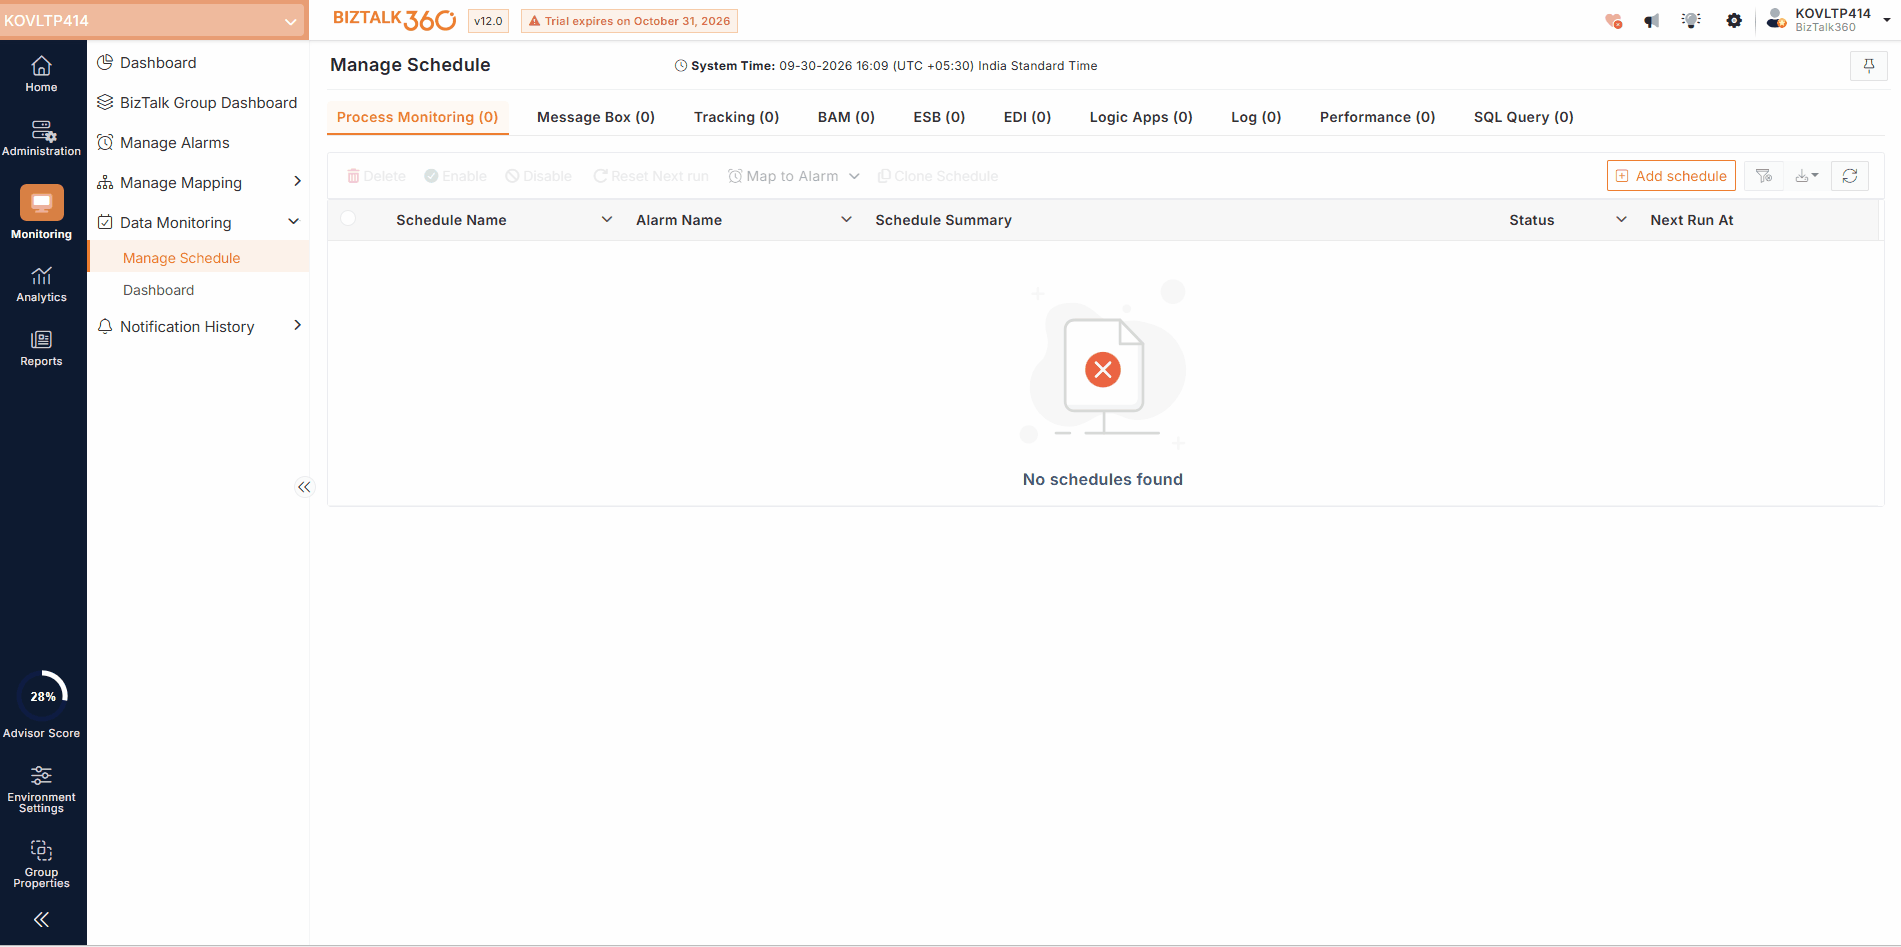Viewport: 1901px width, 947px height.
Task: Open Environment Settings in left bar
Action: coord(41,789)
